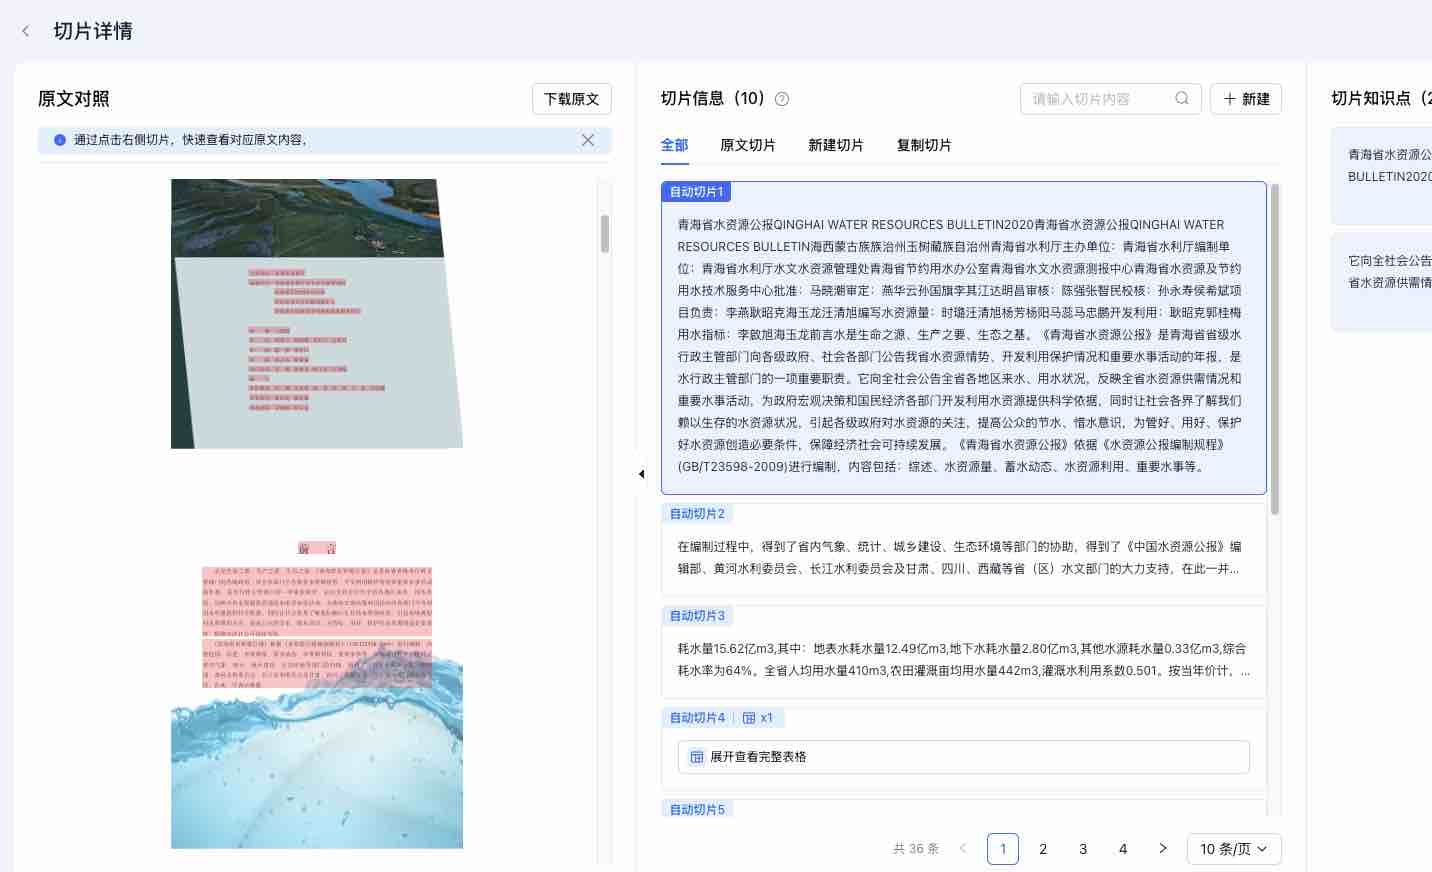1432x872 pixels.
Task: Switch to the 新建切片 tab
Action: (x=836, y=145)
